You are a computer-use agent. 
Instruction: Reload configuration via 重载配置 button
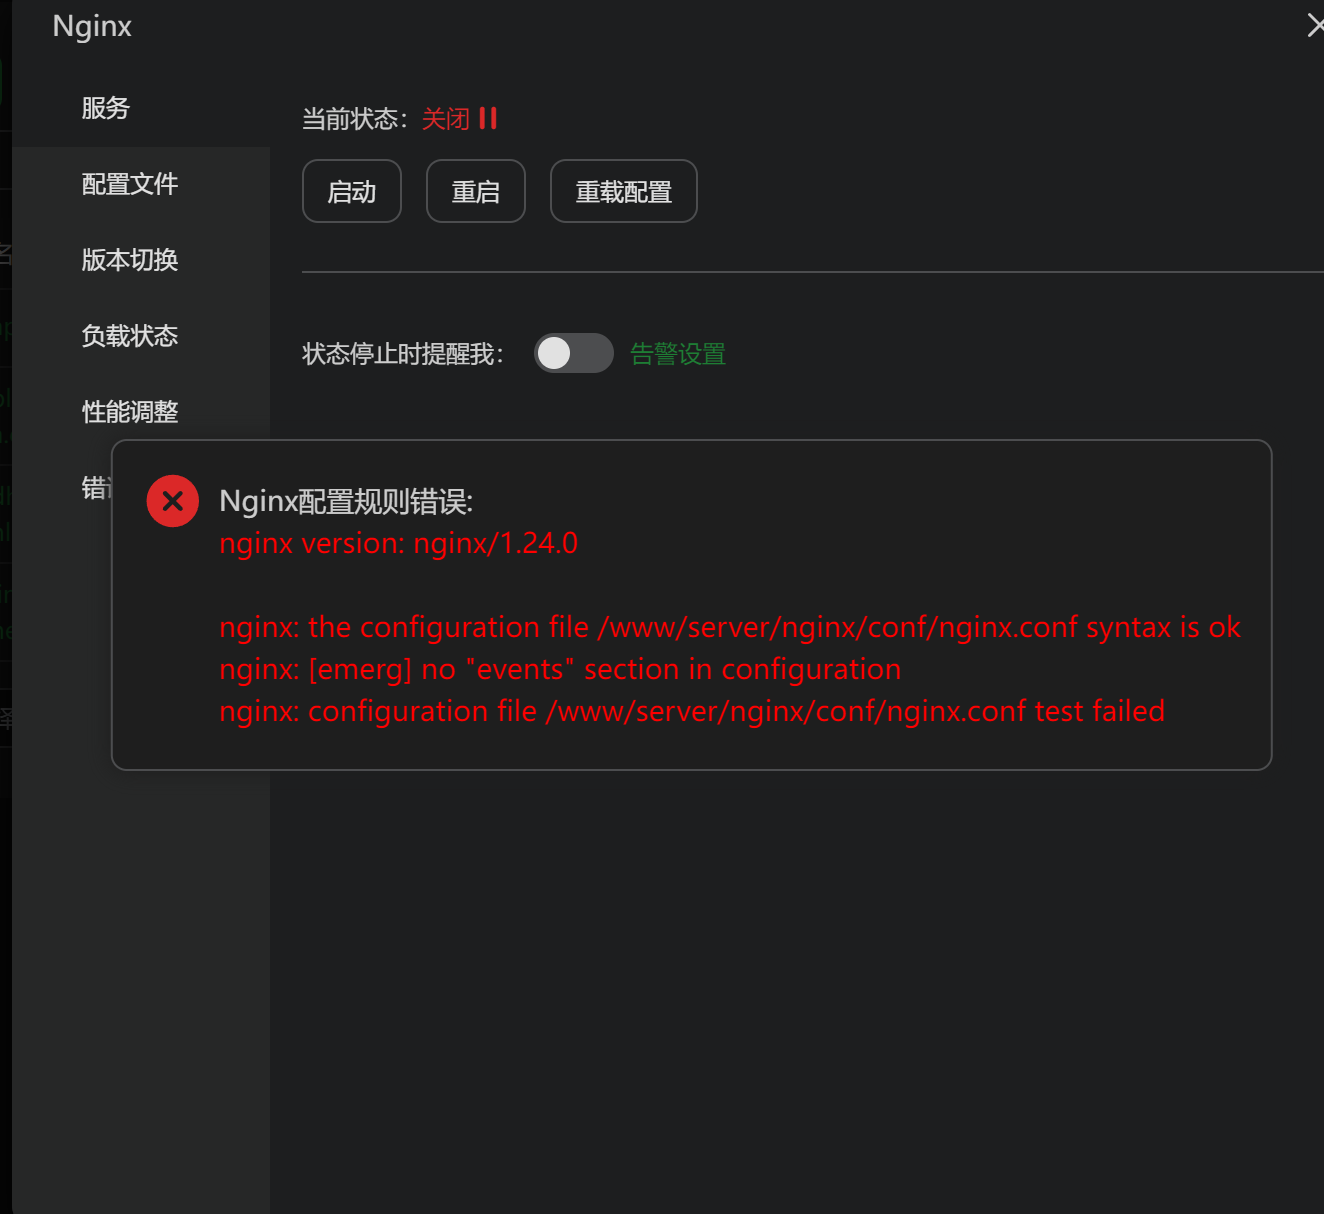[623, 191]
